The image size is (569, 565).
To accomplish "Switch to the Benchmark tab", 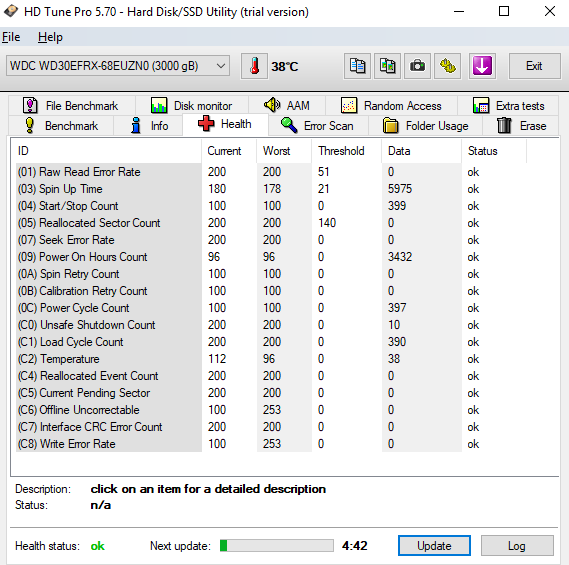I will (61, 126).
